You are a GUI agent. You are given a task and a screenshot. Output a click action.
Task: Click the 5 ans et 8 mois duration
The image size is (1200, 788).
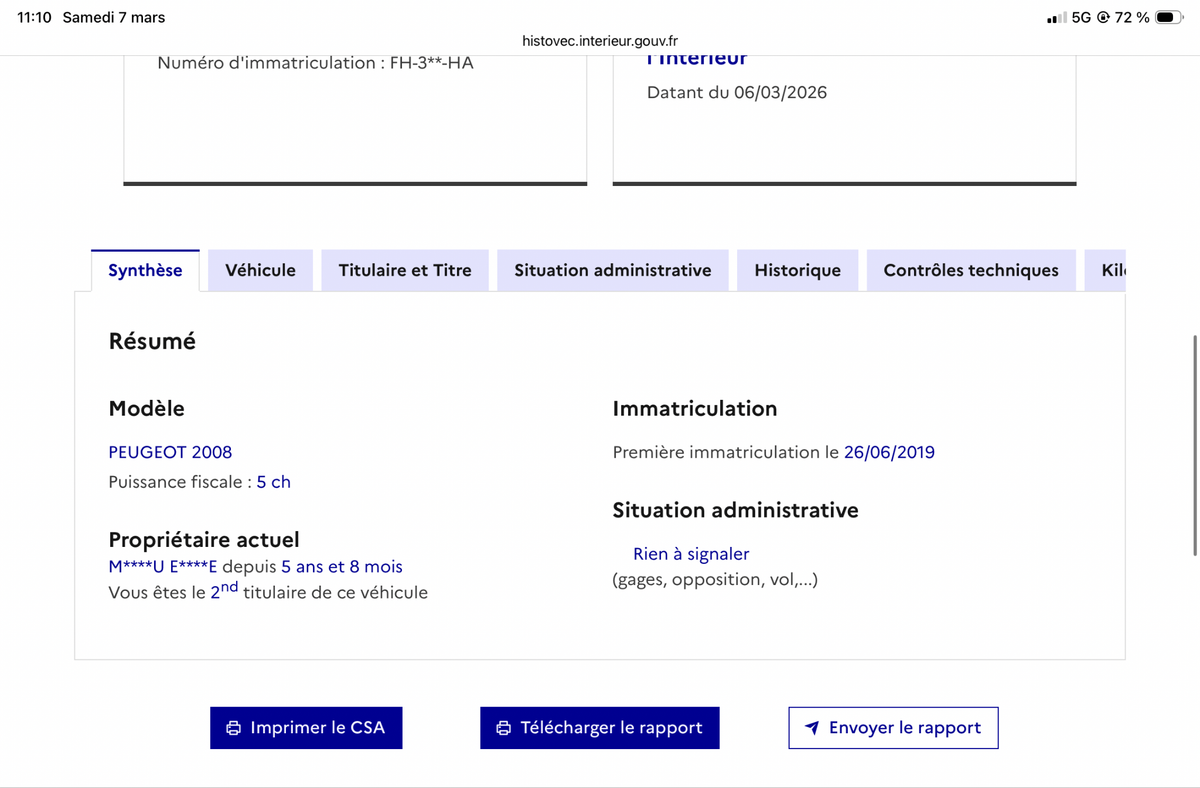tap(342, 567)
